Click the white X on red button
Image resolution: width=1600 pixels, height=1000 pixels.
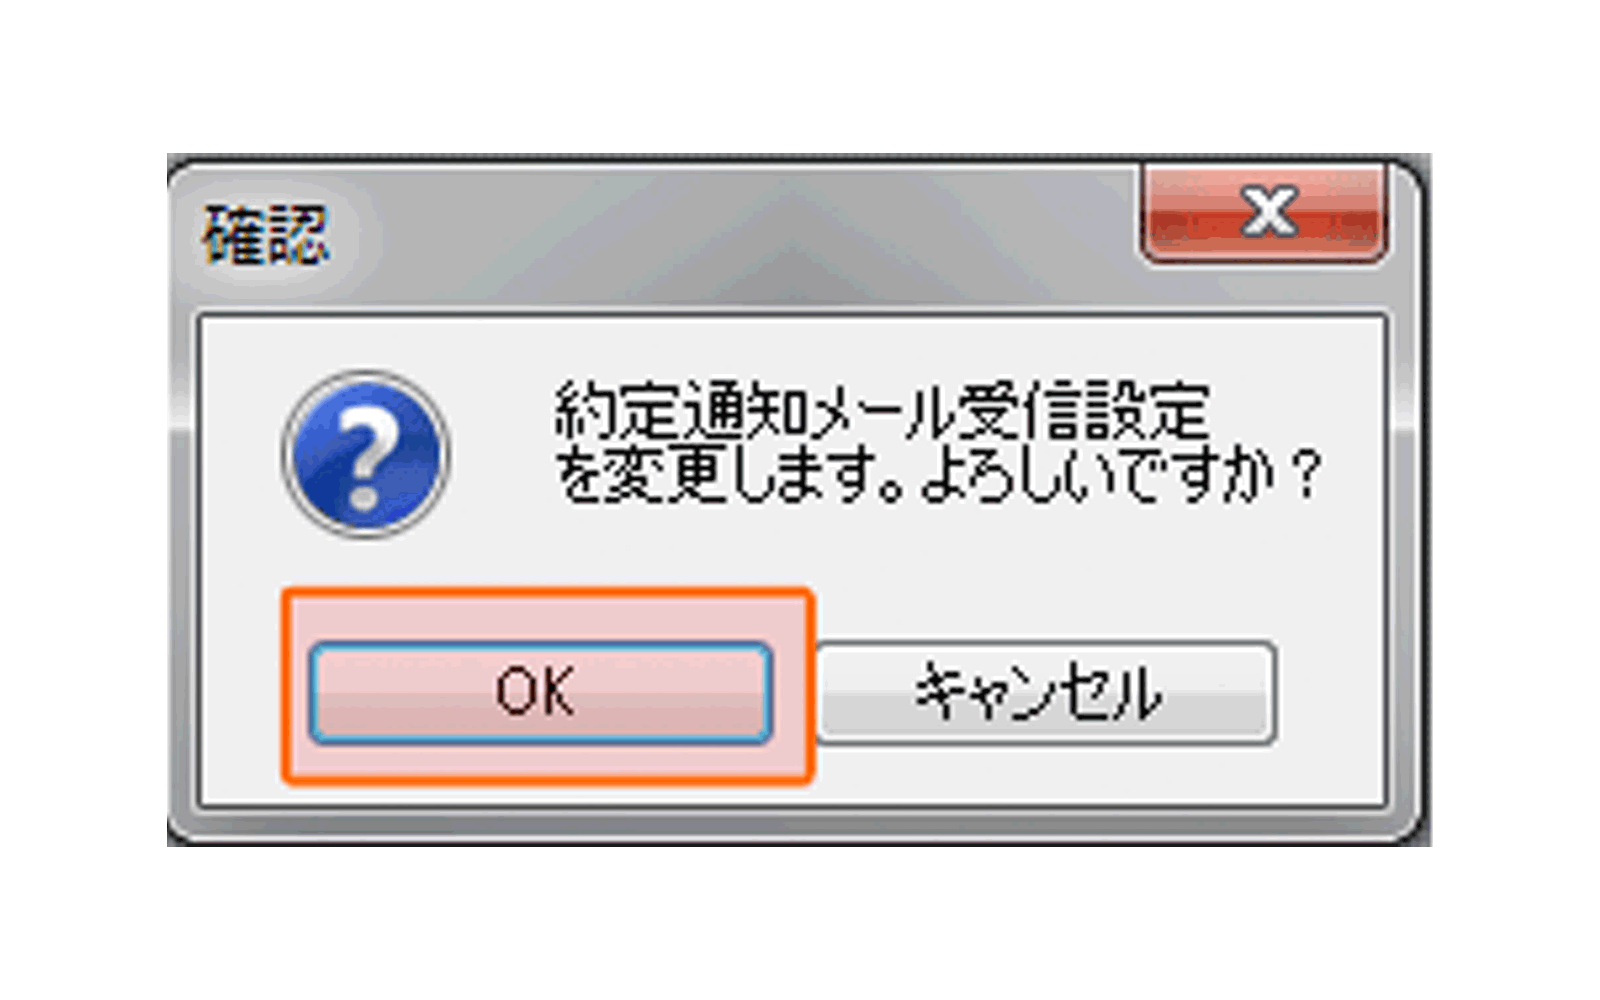click(x=1264, y=213)
